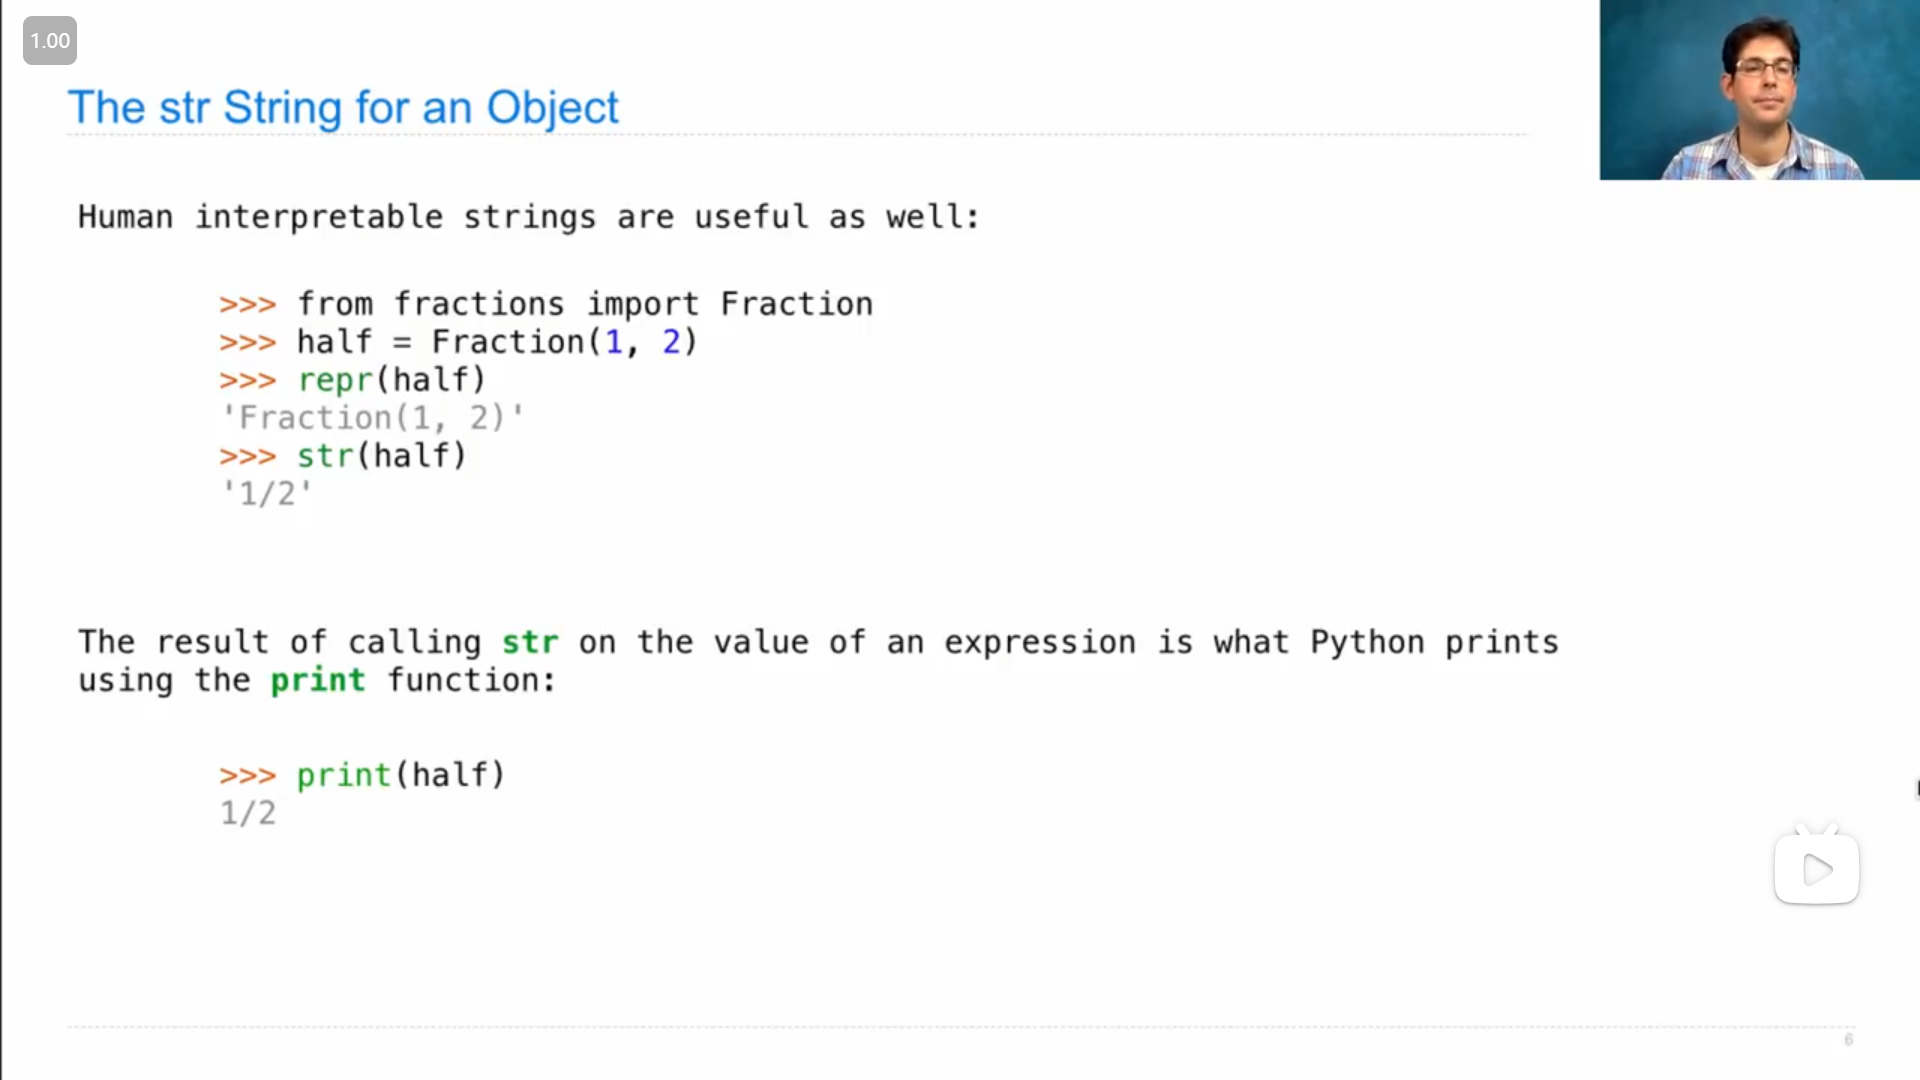Click the green 'repr' keyword in the code
Screen dimensions: 1920x1080
(334, 380)
